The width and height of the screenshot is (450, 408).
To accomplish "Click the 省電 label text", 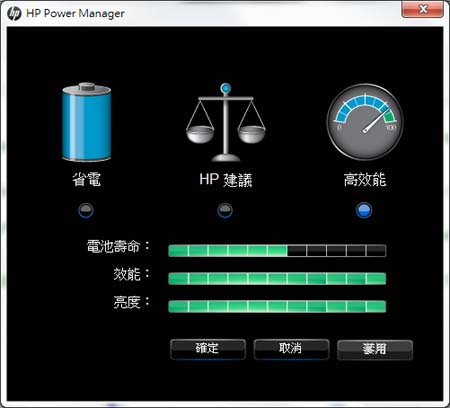I will click(x=87, y=179).
